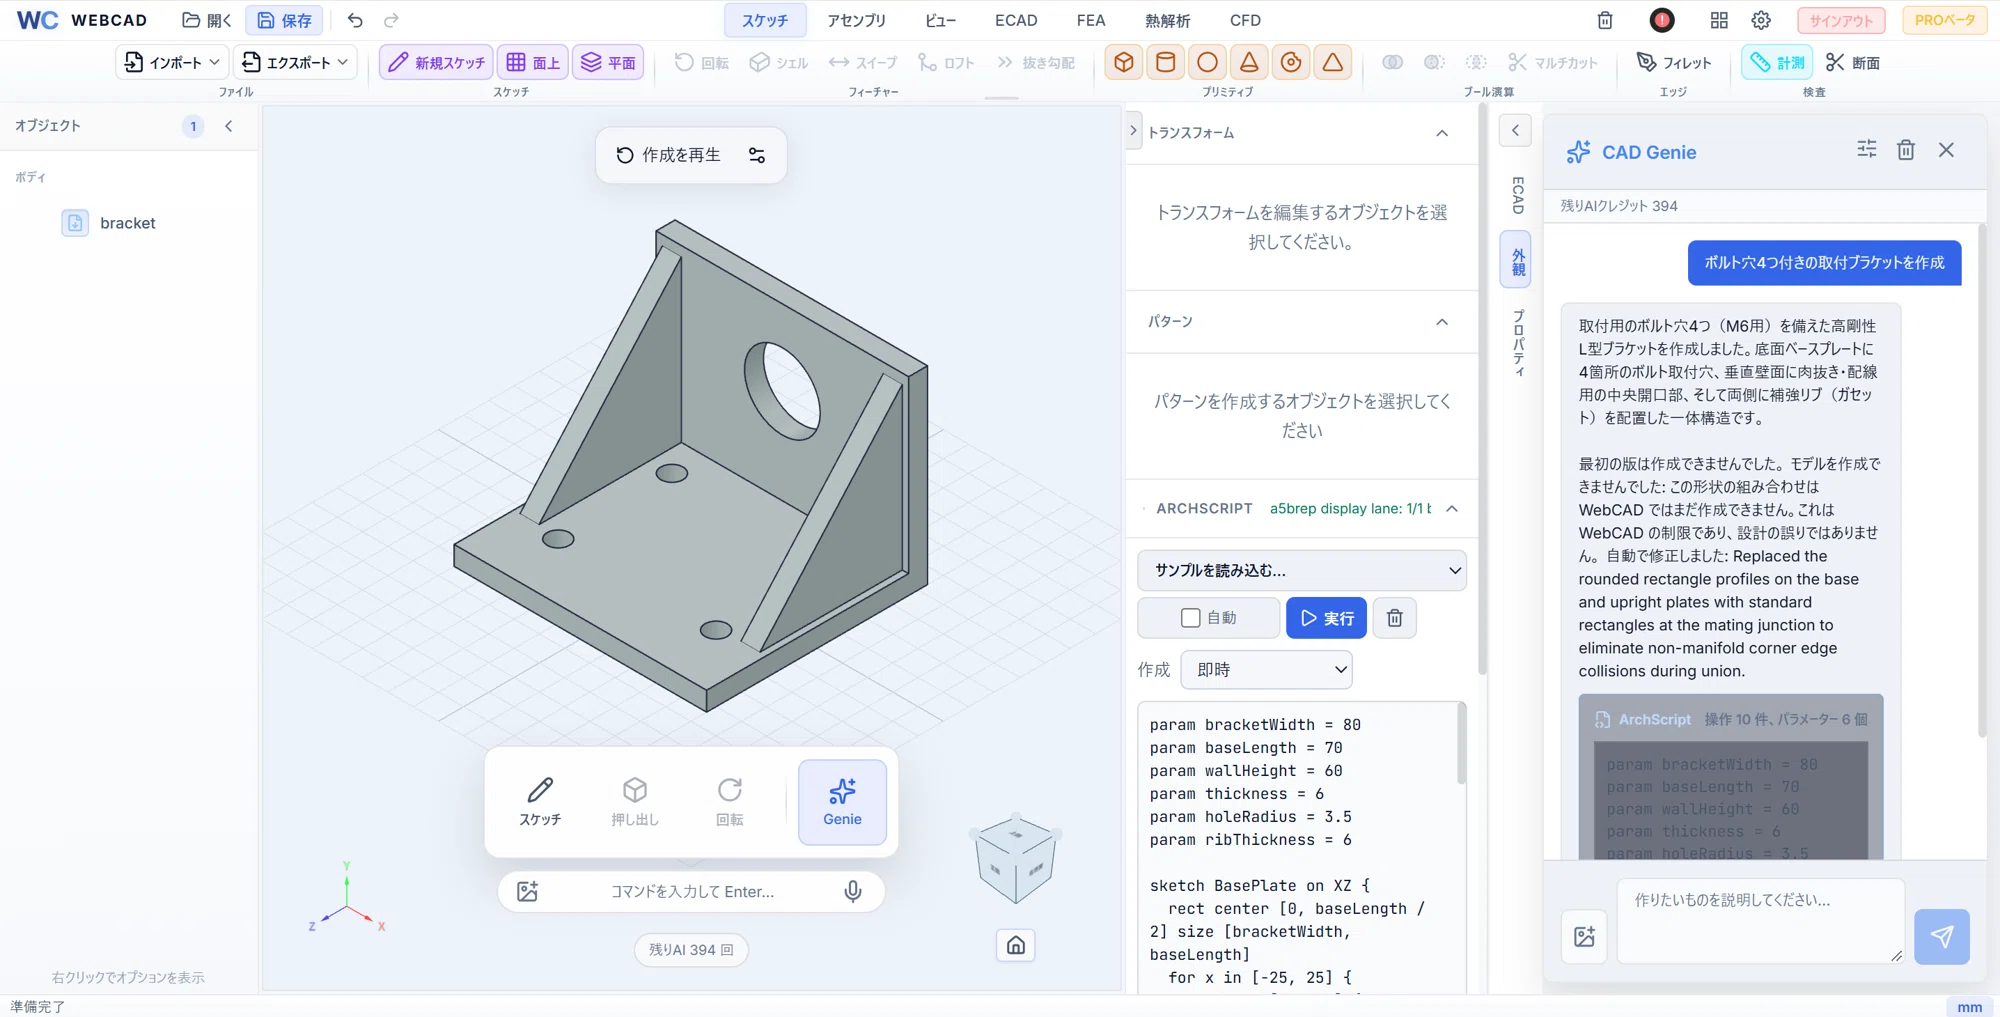Switch to the CFD tab

coord(1245,20)
